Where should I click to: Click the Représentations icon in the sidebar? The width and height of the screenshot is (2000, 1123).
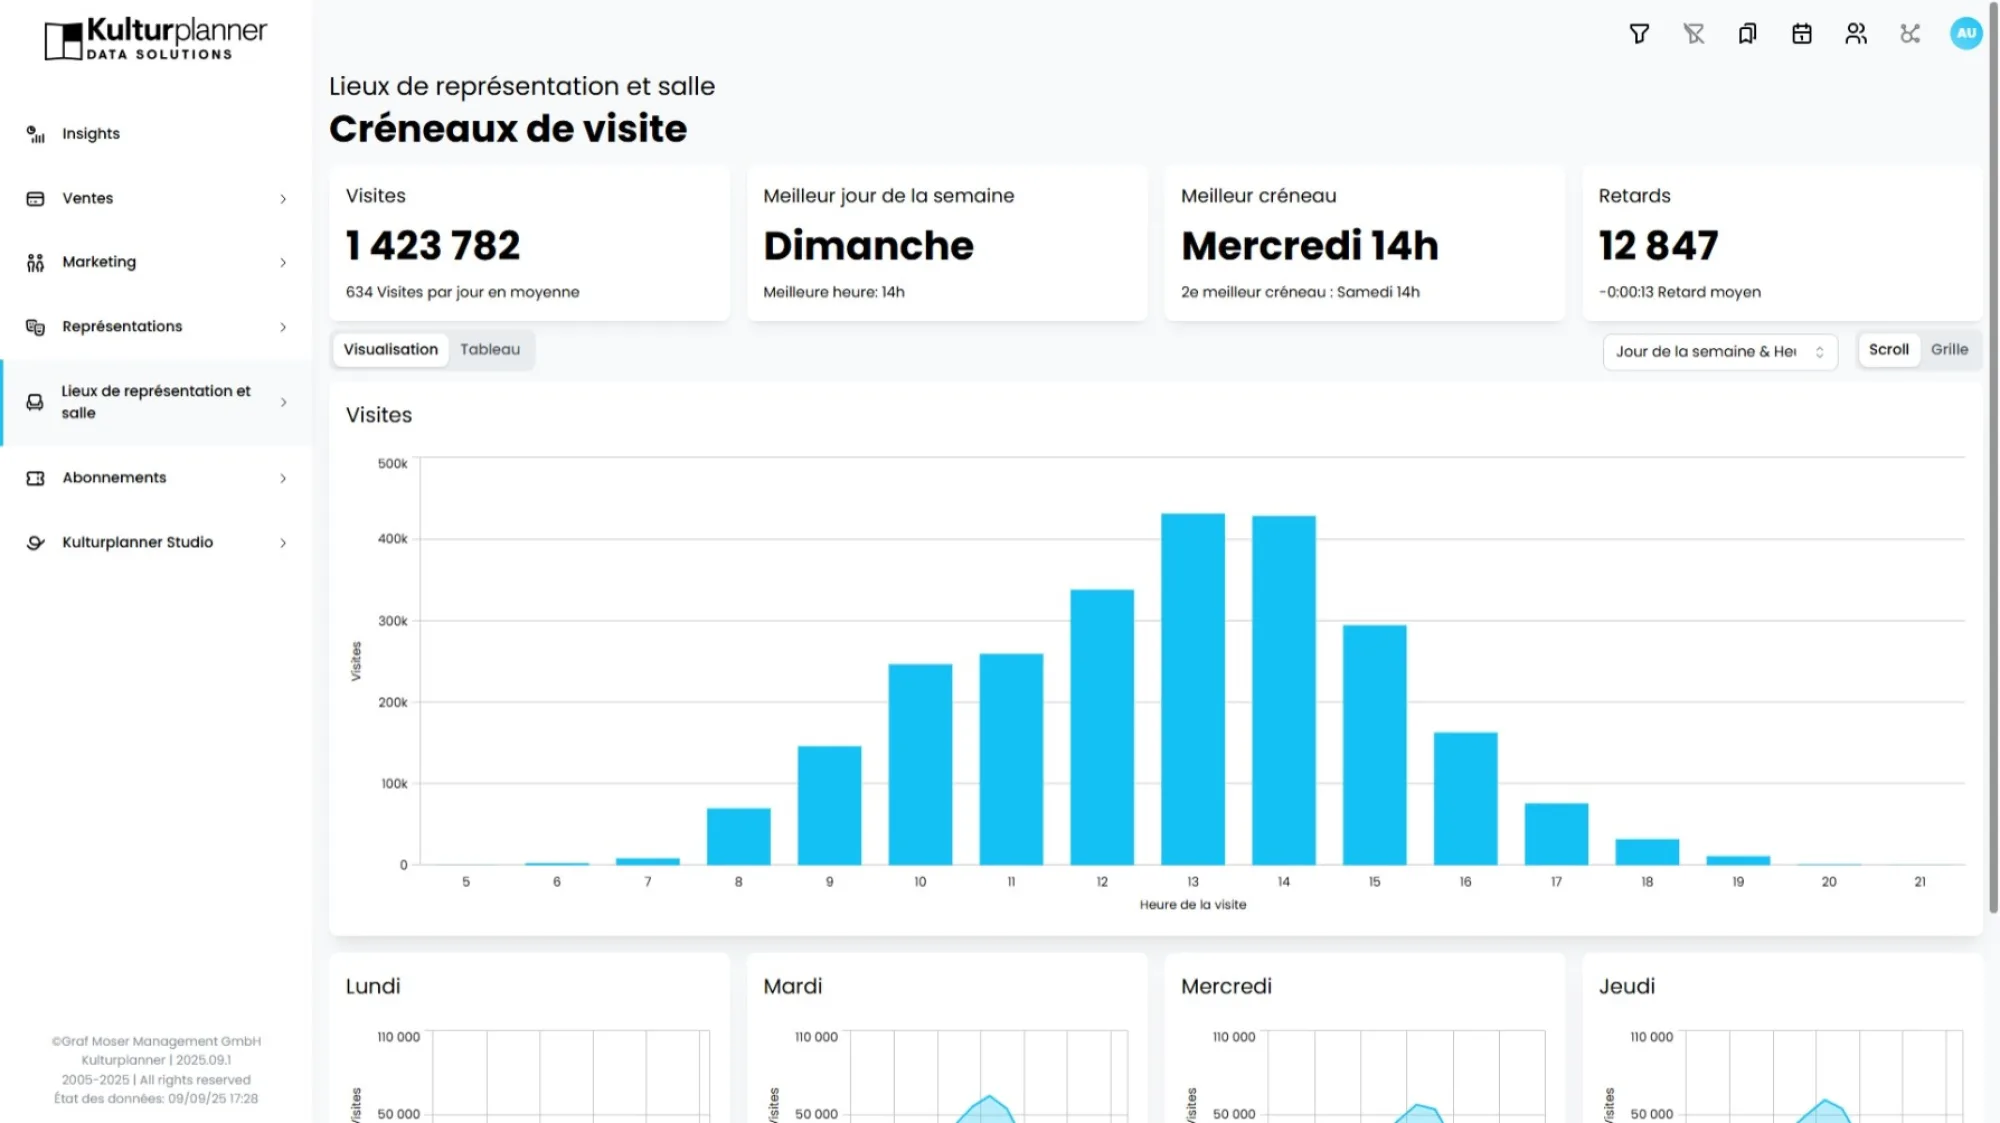tap(36, 327)
